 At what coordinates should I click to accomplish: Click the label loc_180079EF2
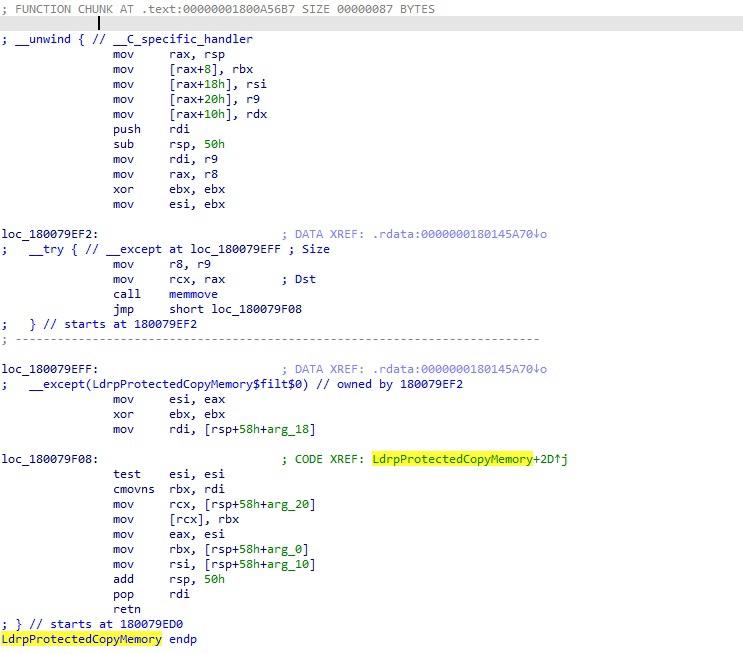(x=50, y=234)
